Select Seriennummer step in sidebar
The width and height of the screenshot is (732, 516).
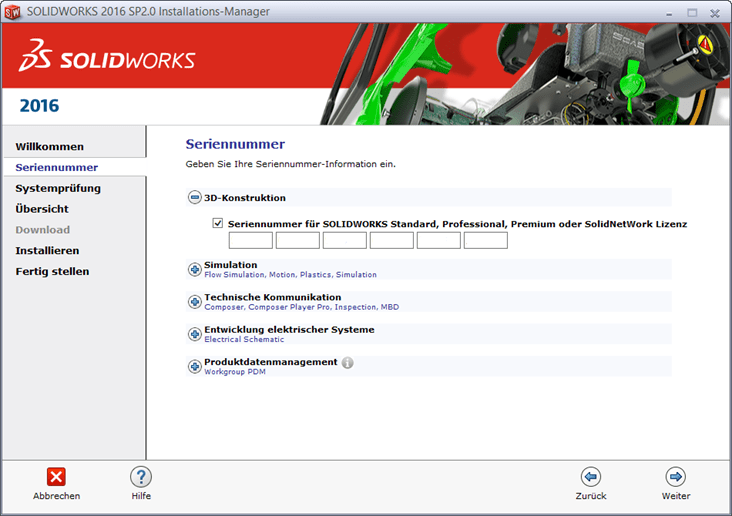[x=56, y=167]
